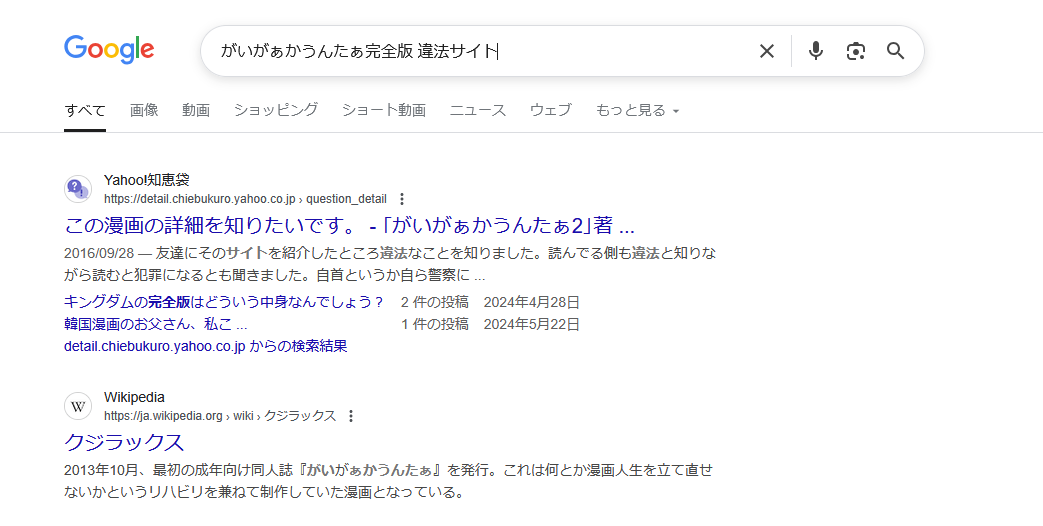Click the Google logo
The image size is (1043, 526).
[x=109, y=50]
